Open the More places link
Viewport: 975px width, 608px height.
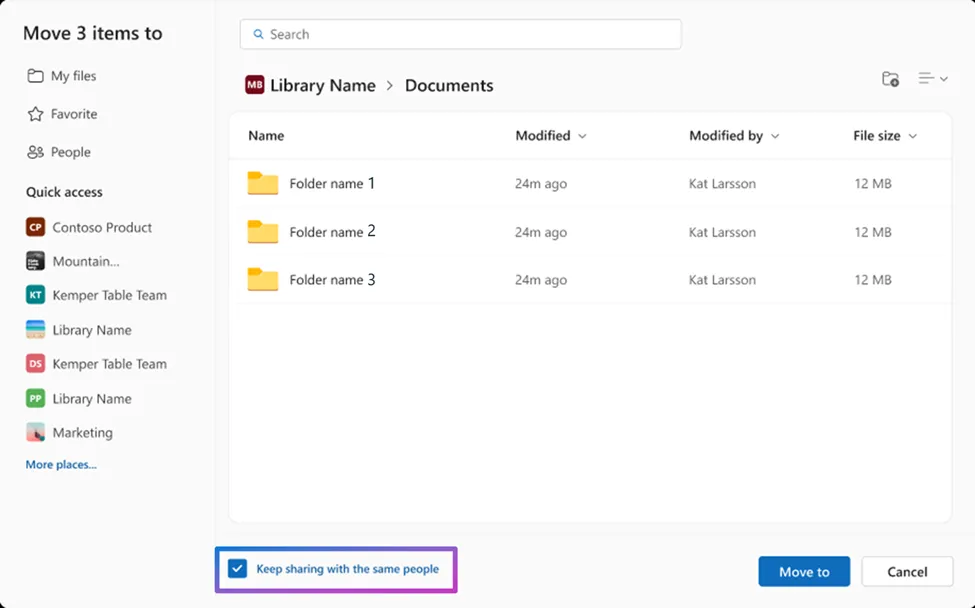[61, 465]
